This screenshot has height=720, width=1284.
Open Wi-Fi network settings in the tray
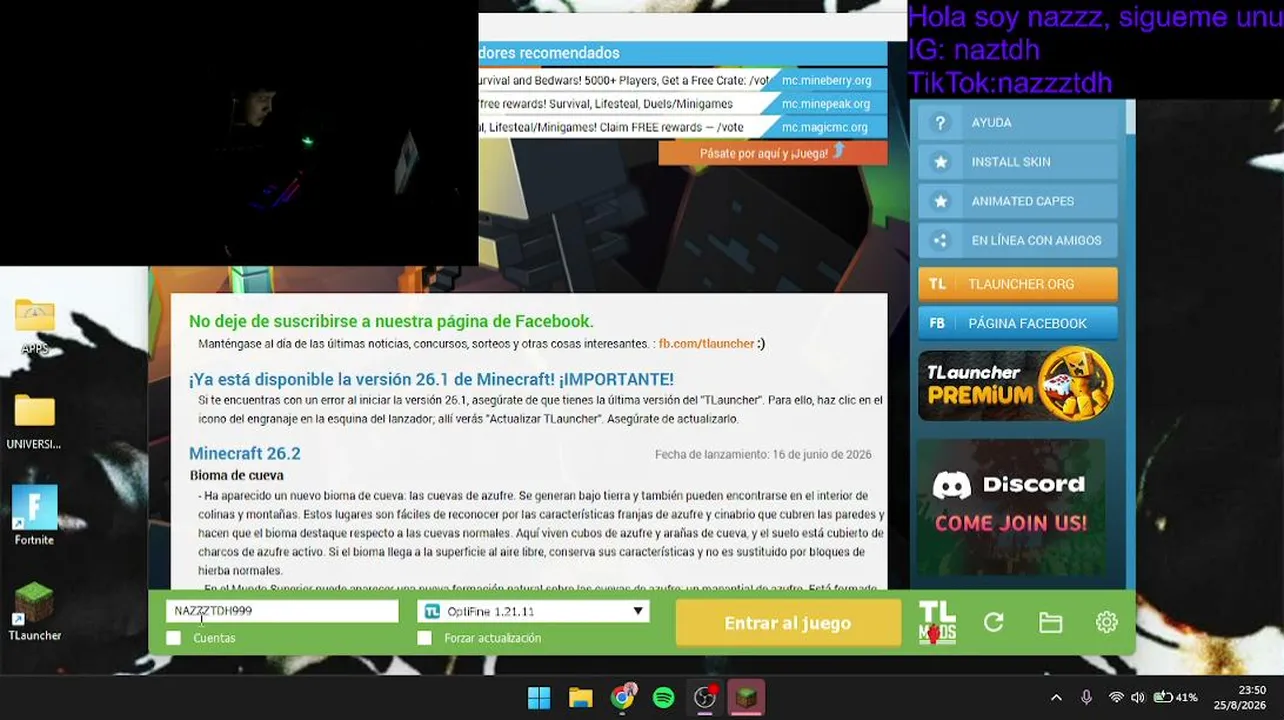pyautogui.click(x=1116, y=697)
